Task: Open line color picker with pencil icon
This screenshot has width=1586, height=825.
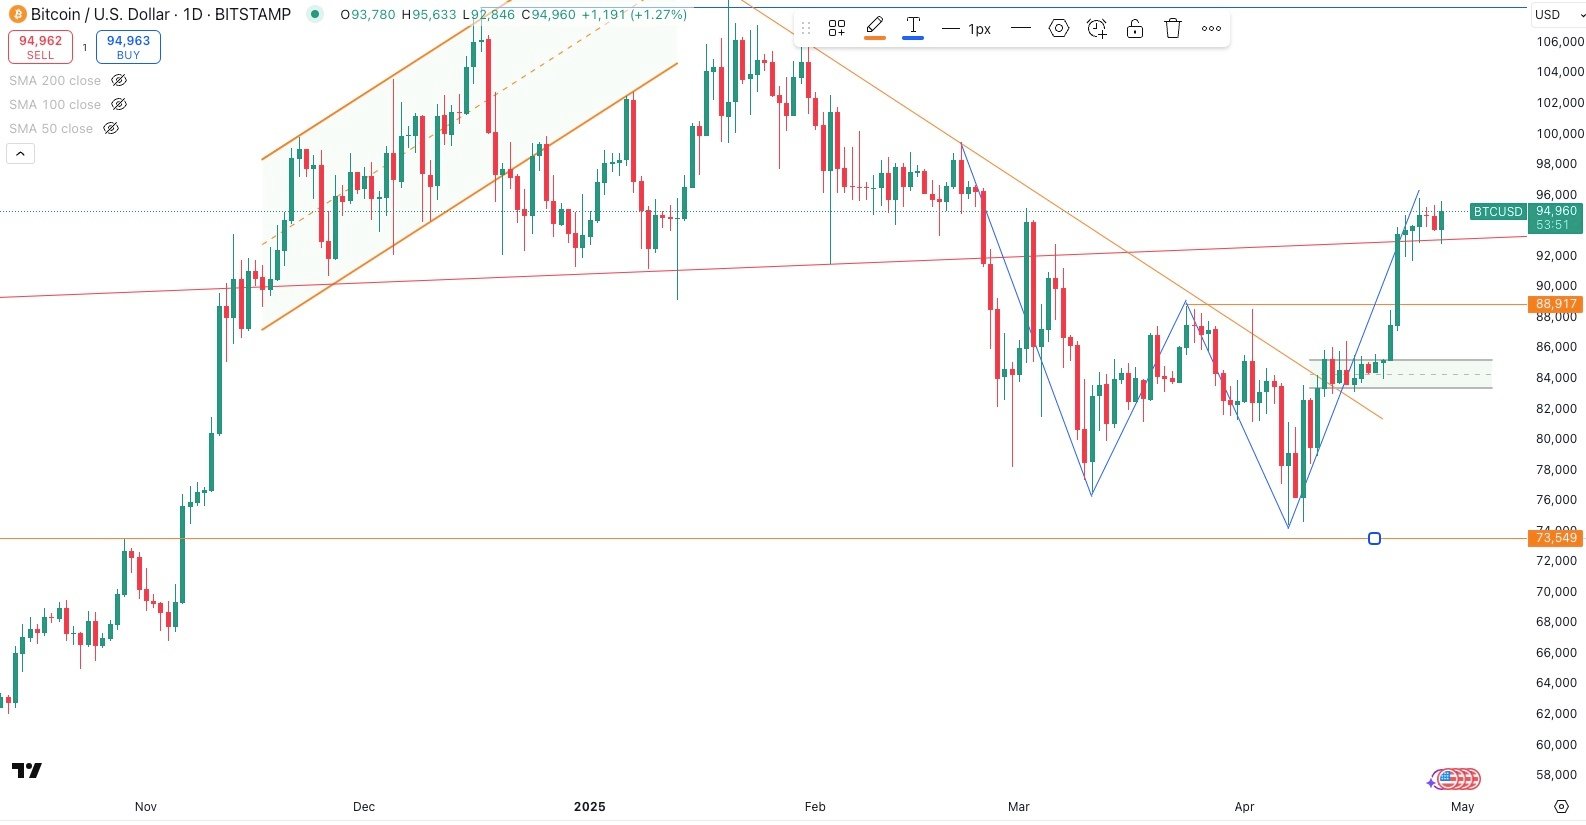Action: [x=875, y=28]
